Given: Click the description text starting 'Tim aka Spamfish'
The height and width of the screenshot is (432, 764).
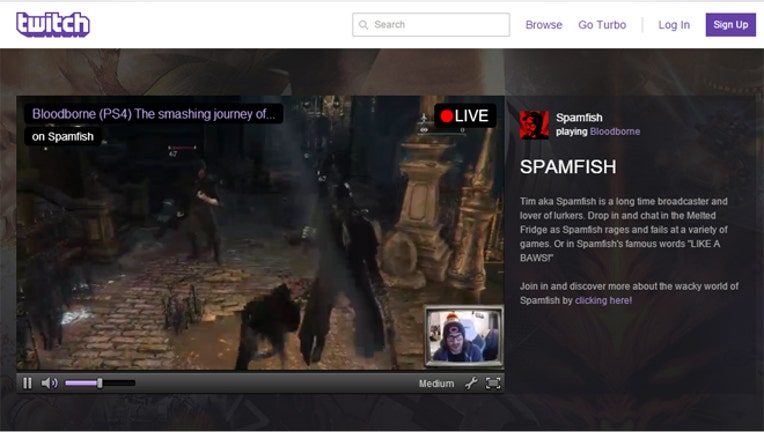Looking at the screenshot, I should pos(624,229).
